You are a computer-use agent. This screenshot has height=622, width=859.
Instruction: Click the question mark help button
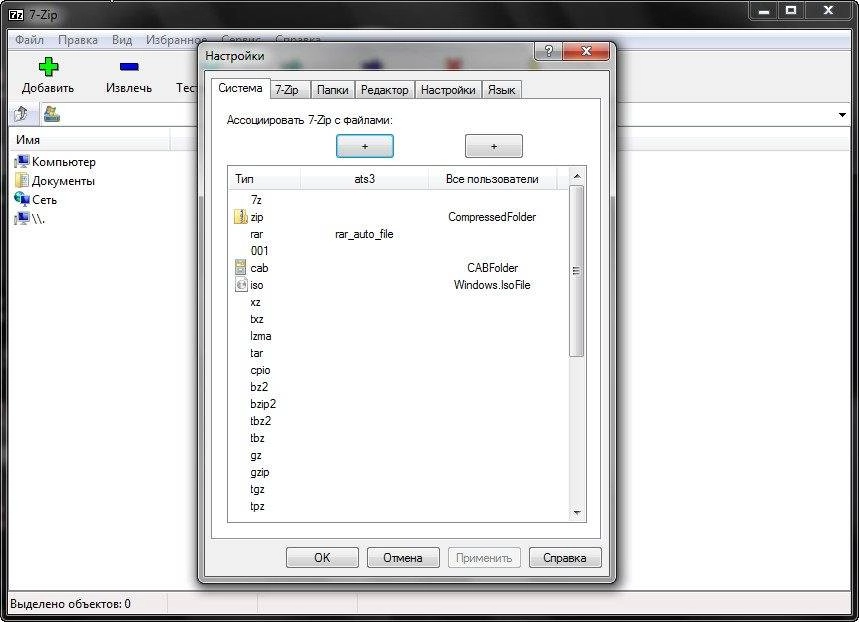point(548,51)
